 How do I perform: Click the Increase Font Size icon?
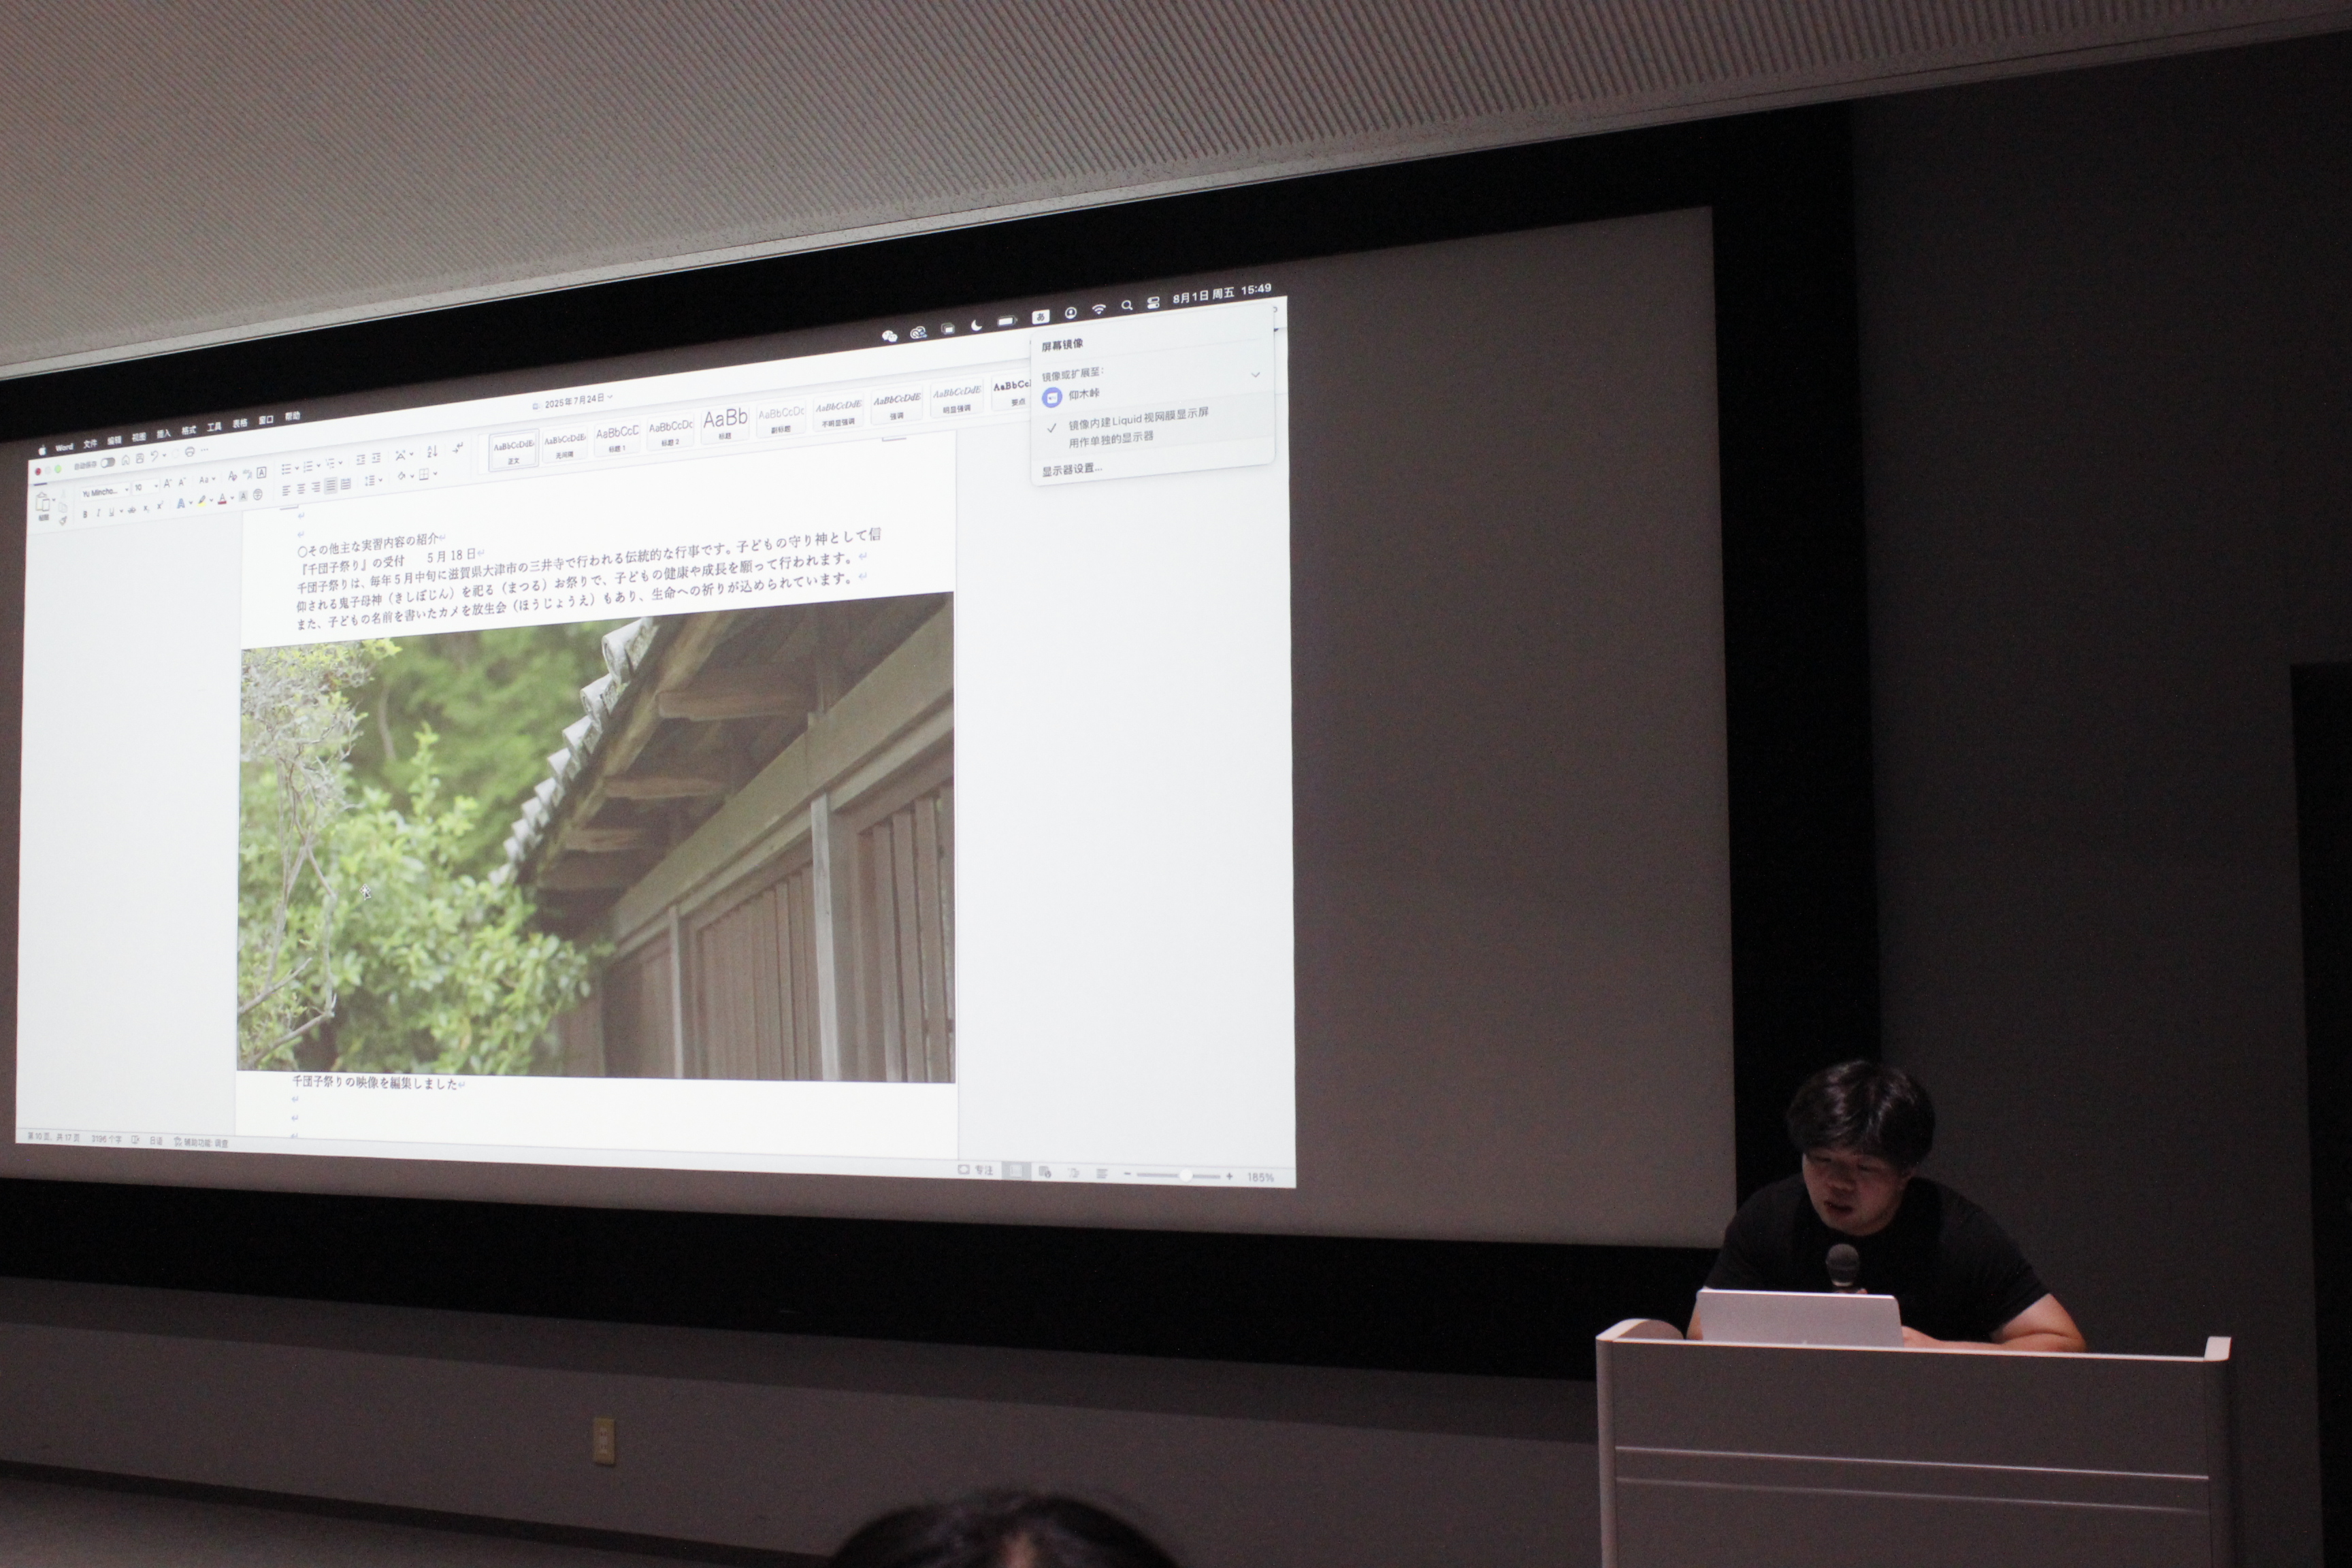(x=168, y=484)
